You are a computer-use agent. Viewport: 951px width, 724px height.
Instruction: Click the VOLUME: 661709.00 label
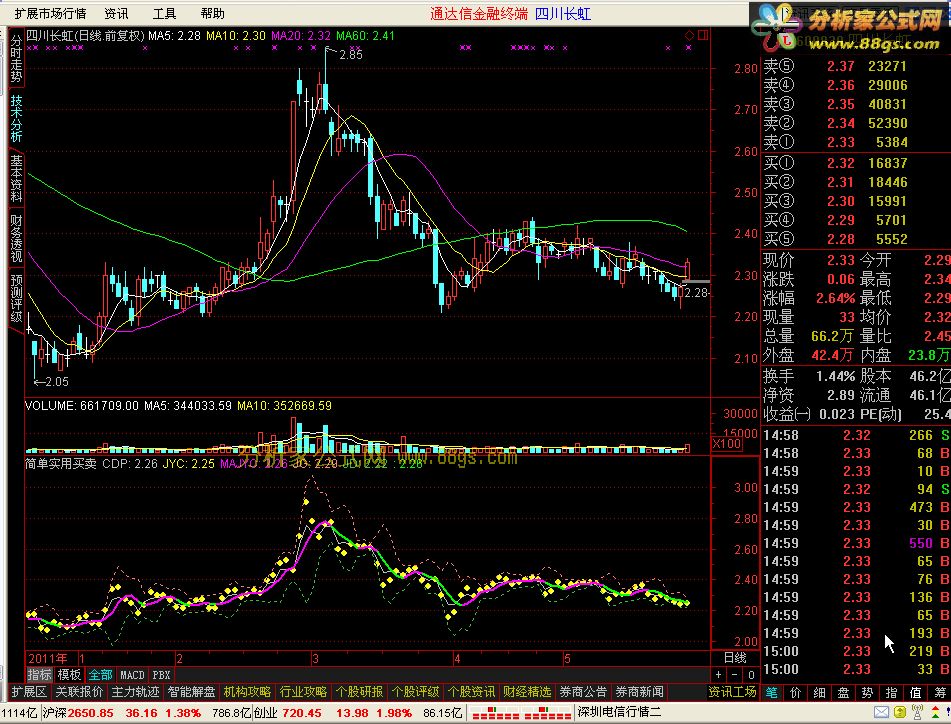tap(82, 406)
